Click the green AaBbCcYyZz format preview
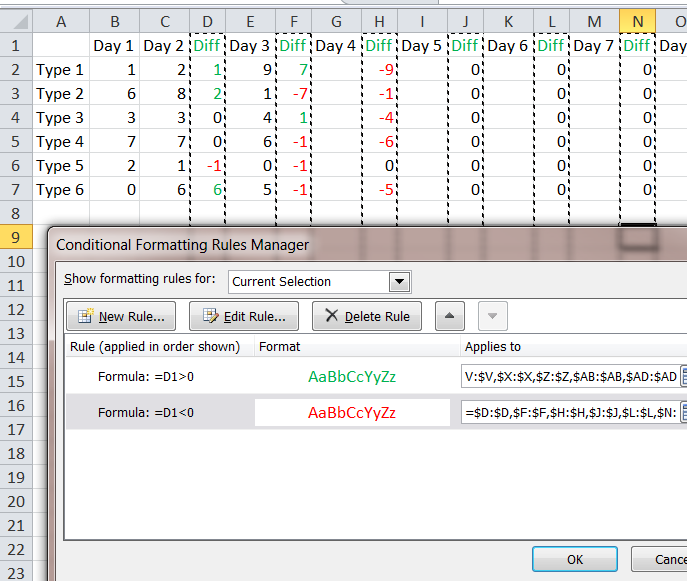Screen dimensions: 687x581 [x=352, y=377]
